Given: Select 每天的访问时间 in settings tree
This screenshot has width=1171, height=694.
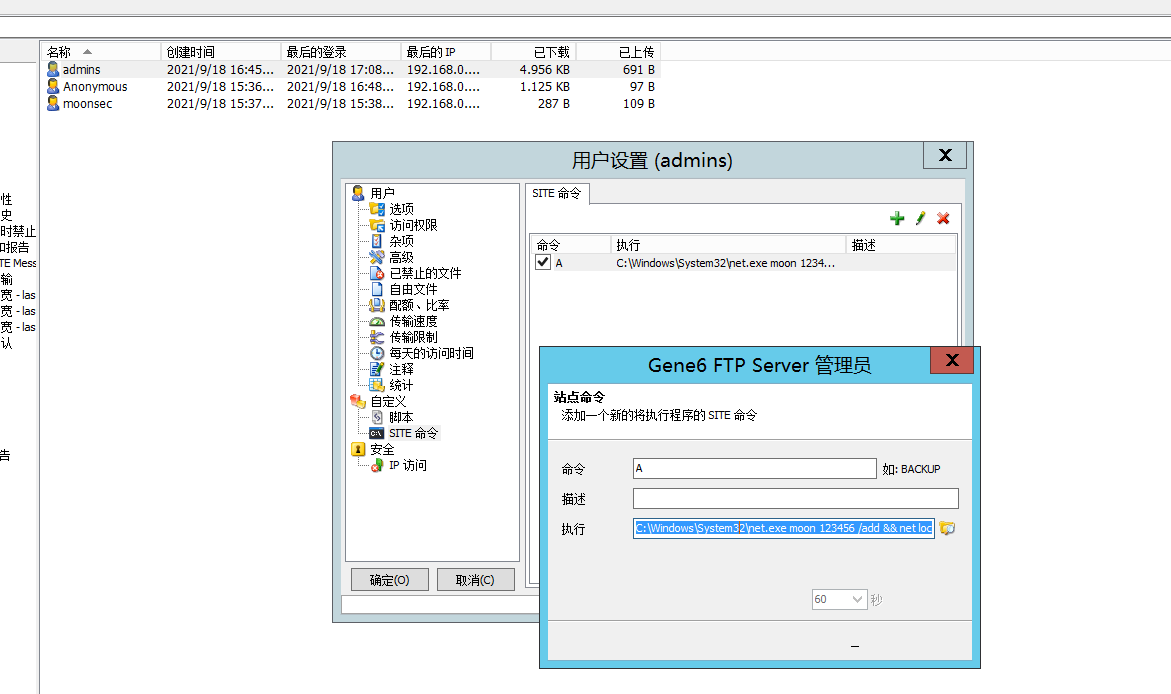Looking at the screenshot, I should [x=431, y=353].
